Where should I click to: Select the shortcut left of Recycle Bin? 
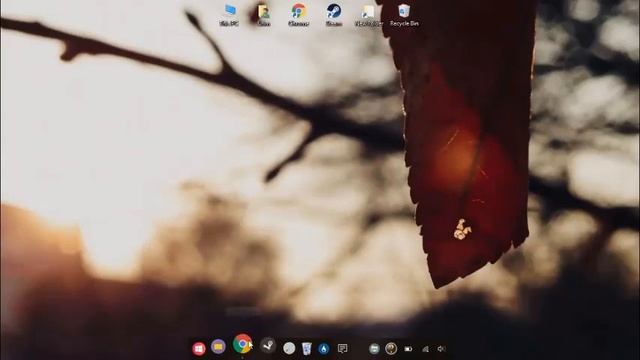point(369,15)
